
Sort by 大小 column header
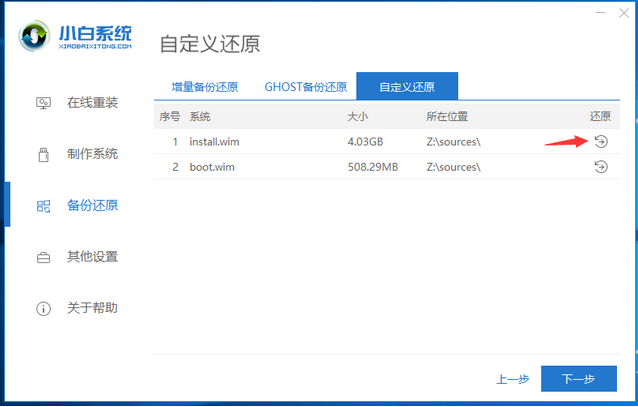(358, 117)
